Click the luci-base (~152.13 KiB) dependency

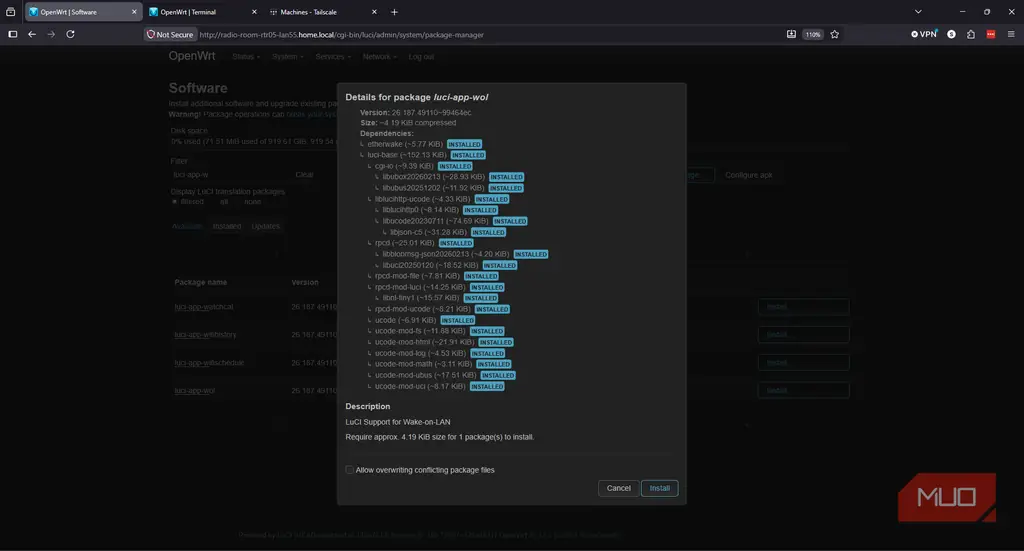[x=407, y=155]
